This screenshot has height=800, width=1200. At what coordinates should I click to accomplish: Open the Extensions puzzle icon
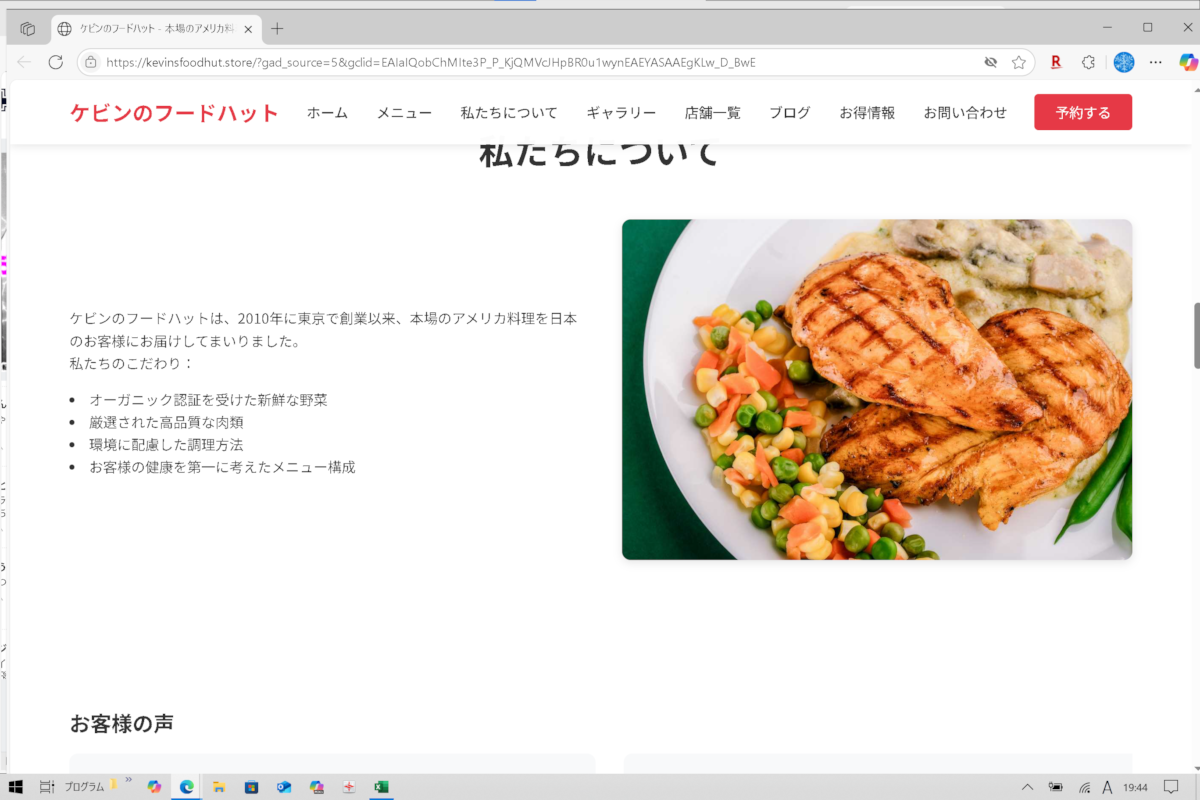(1088, 62)
